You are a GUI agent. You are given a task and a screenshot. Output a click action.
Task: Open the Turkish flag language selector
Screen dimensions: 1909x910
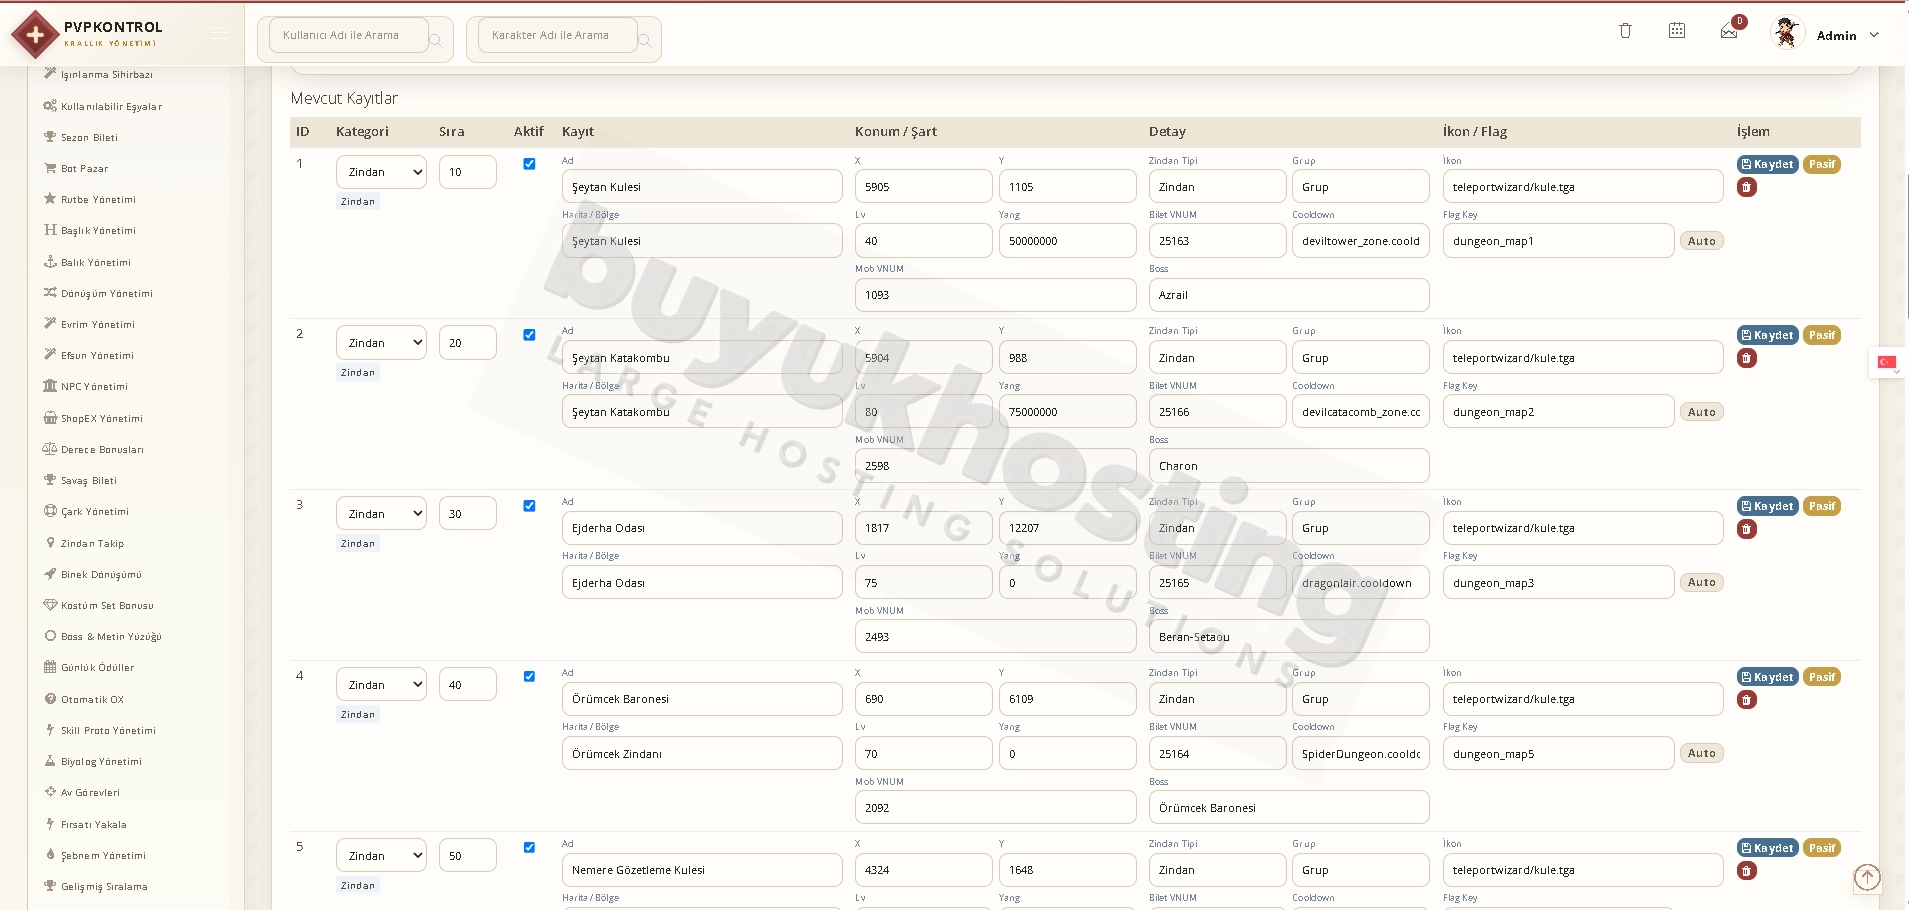click(1886, 362)
